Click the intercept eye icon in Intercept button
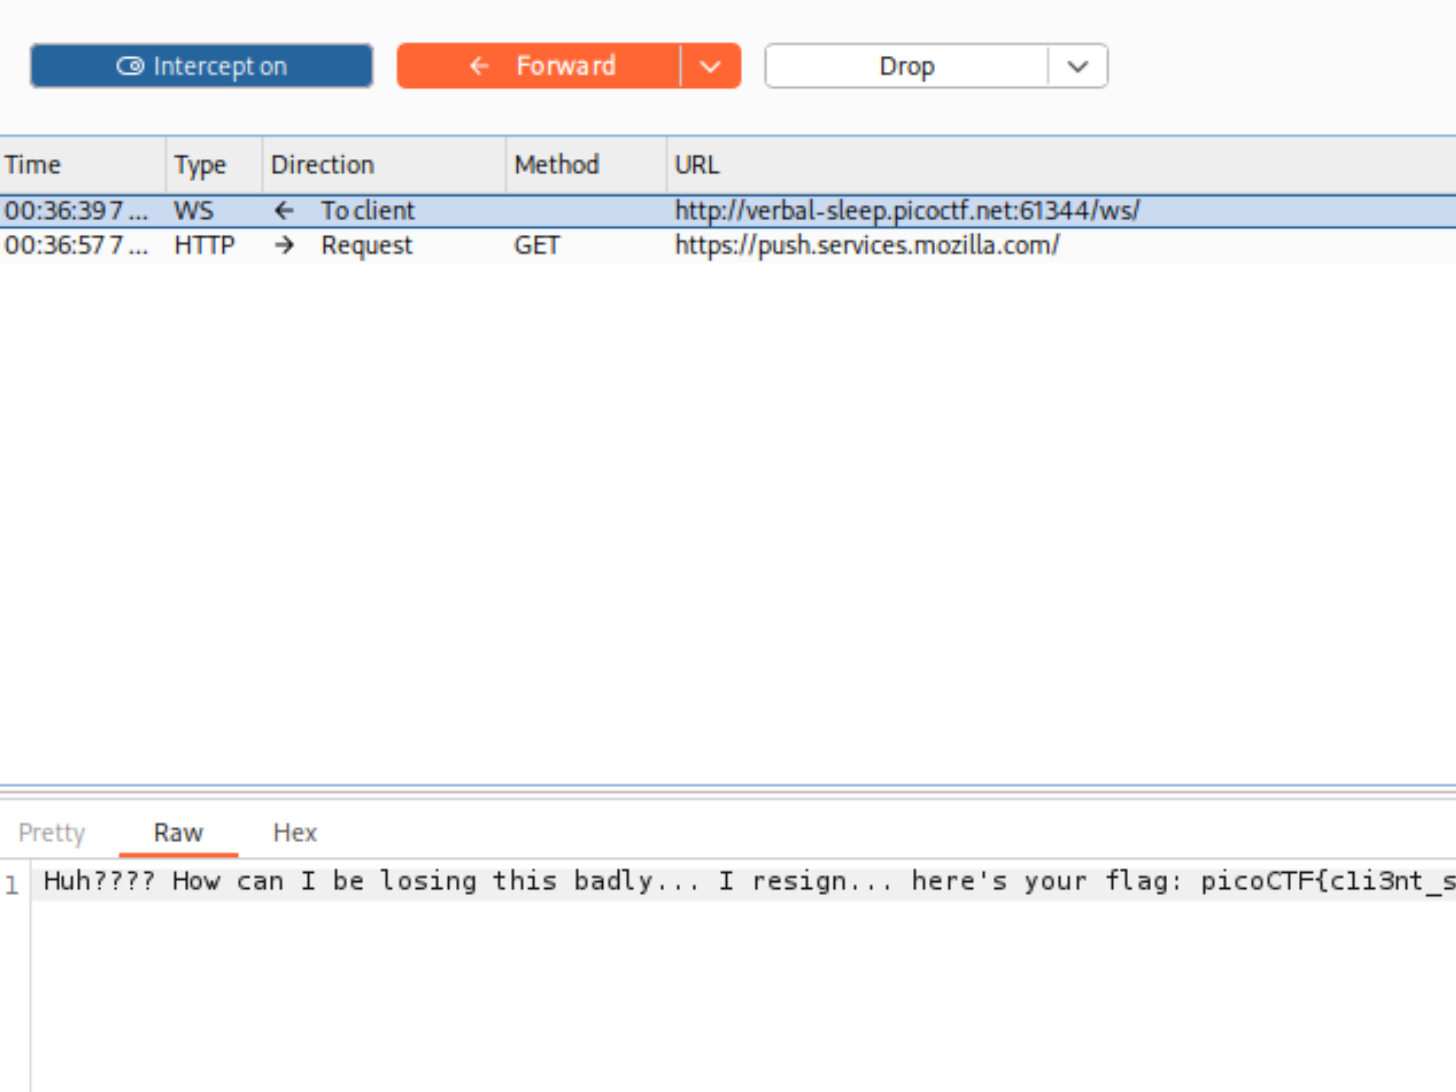The height and width of the screenshot is (1092, 1456). point(130,66)
